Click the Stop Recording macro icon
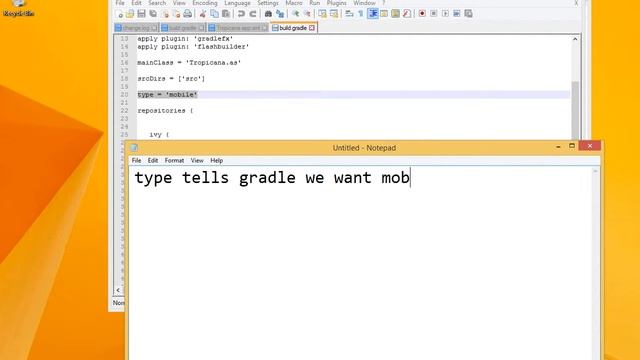Viewport: 640px width, 360px height. tap(433, 14)
